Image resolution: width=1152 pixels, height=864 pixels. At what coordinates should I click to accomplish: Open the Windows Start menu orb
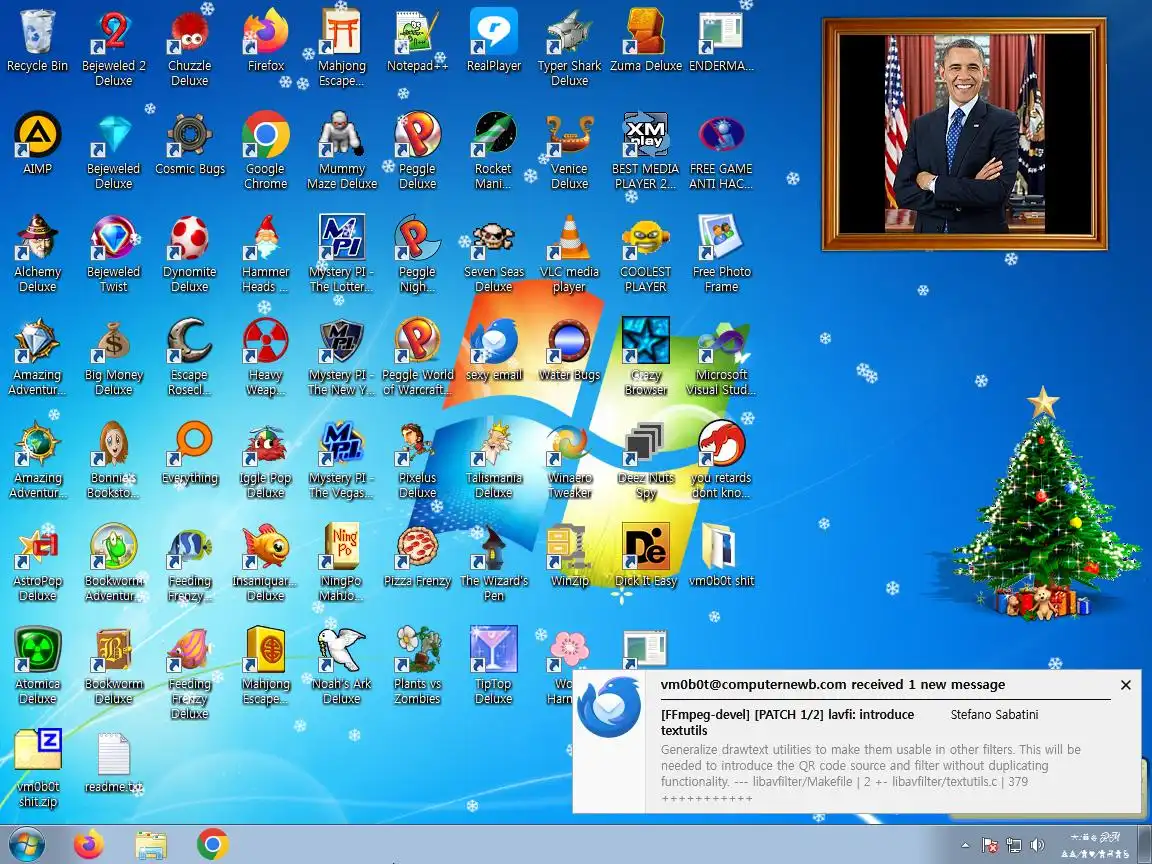26,844
